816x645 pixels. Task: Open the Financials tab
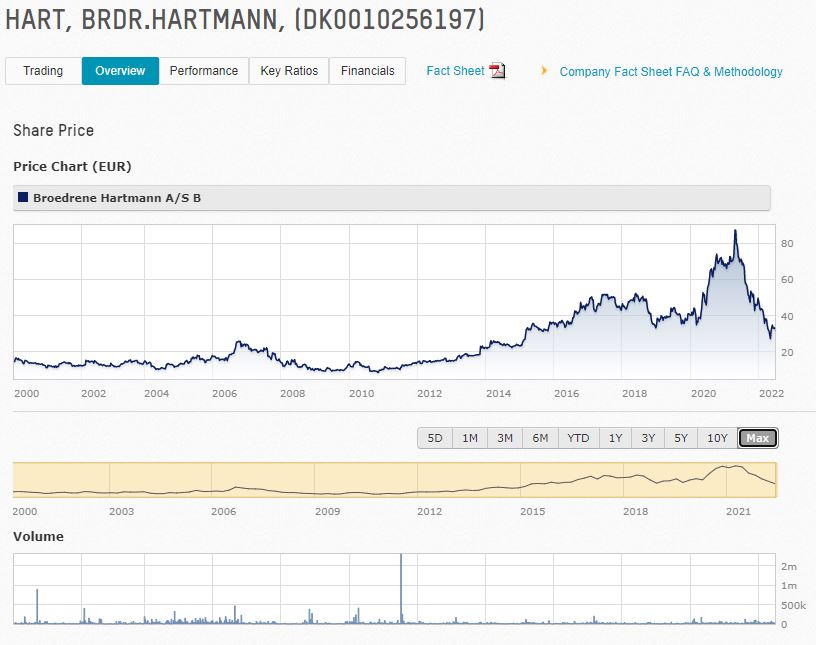pos(367,71)
